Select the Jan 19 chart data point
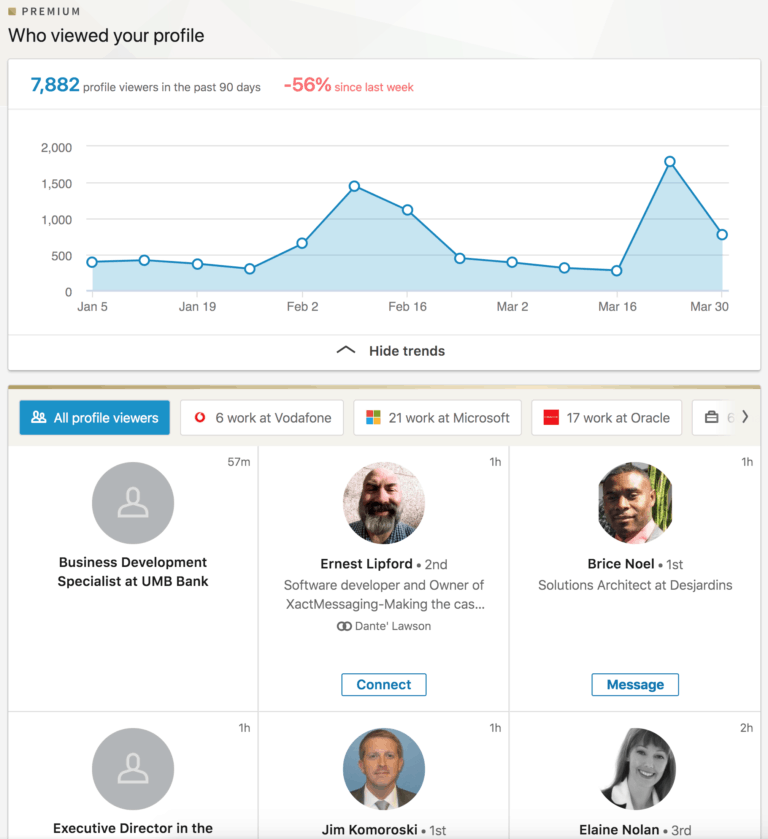768x839 pixels. tap(197, 264)
